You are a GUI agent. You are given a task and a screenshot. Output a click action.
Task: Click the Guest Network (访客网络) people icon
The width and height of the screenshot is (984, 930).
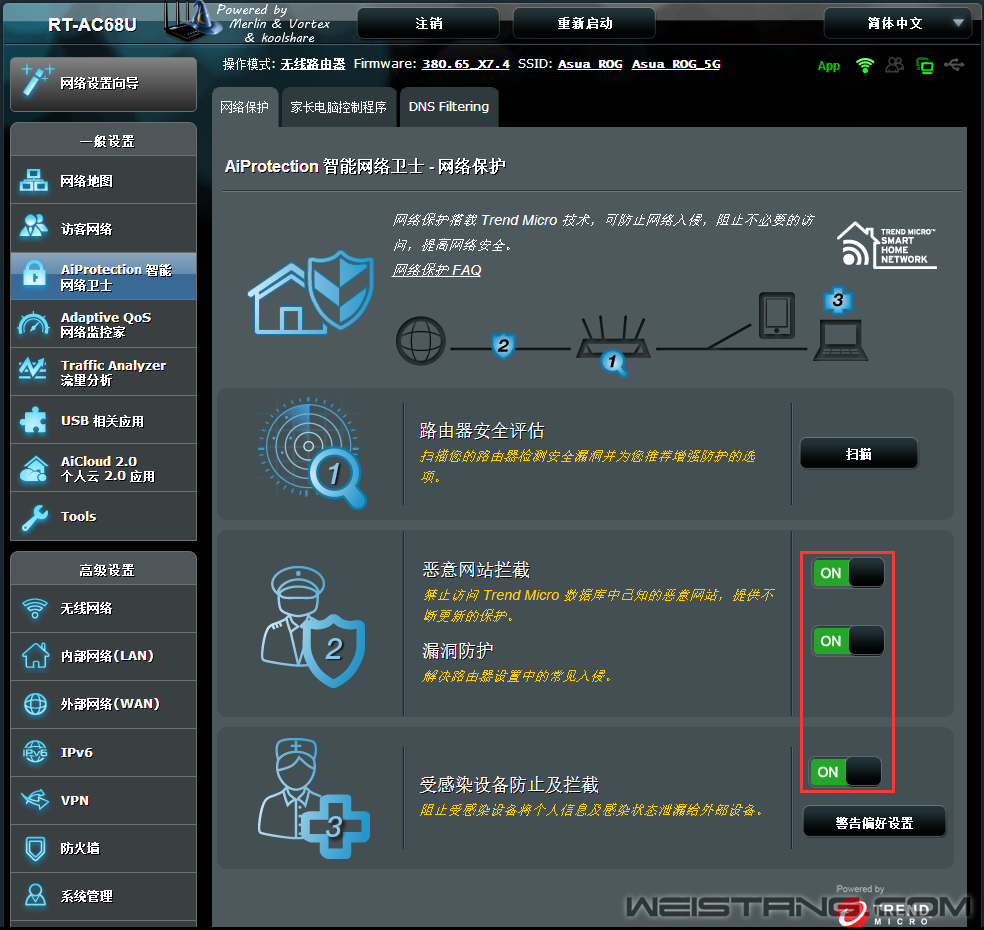point(34,227)
